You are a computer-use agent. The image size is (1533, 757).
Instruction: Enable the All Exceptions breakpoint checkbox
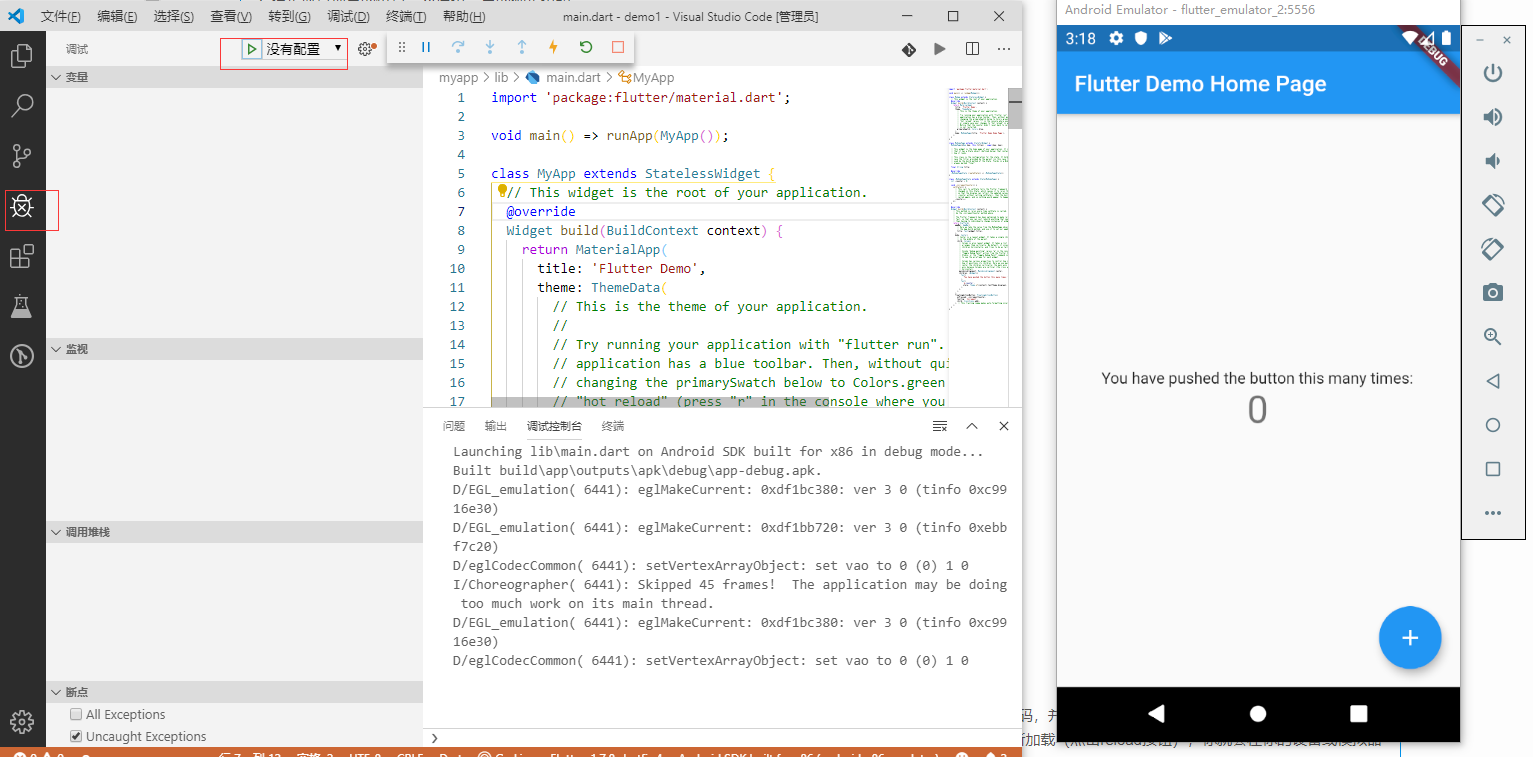click(76, 714)
